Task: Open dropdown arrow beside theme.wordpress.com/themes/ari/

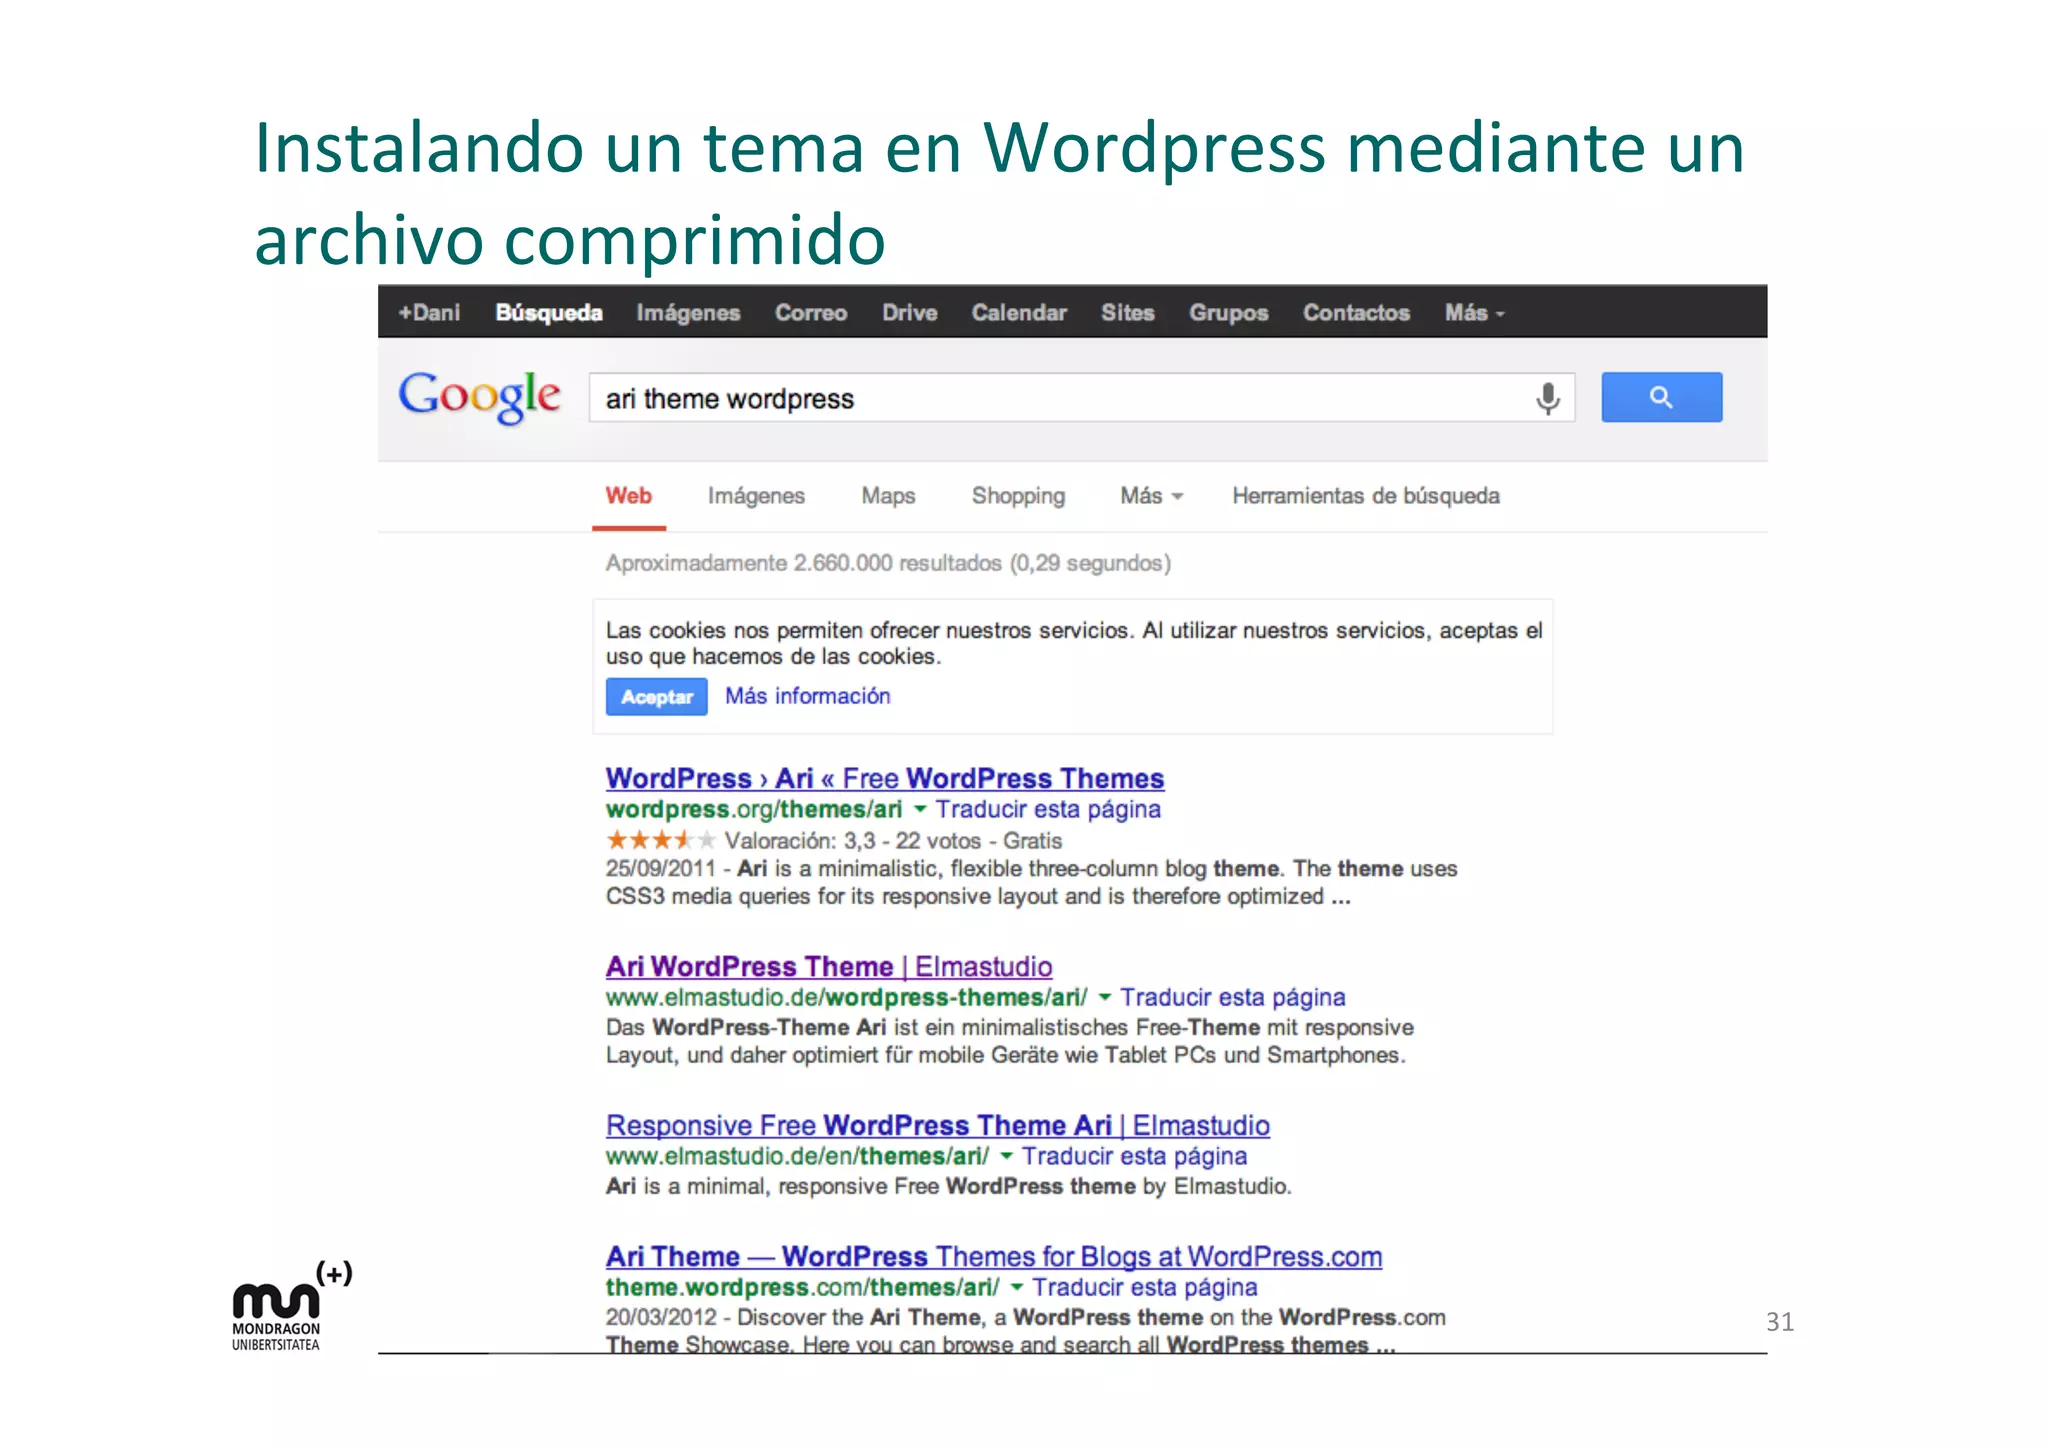Action: (1017, 1287)
